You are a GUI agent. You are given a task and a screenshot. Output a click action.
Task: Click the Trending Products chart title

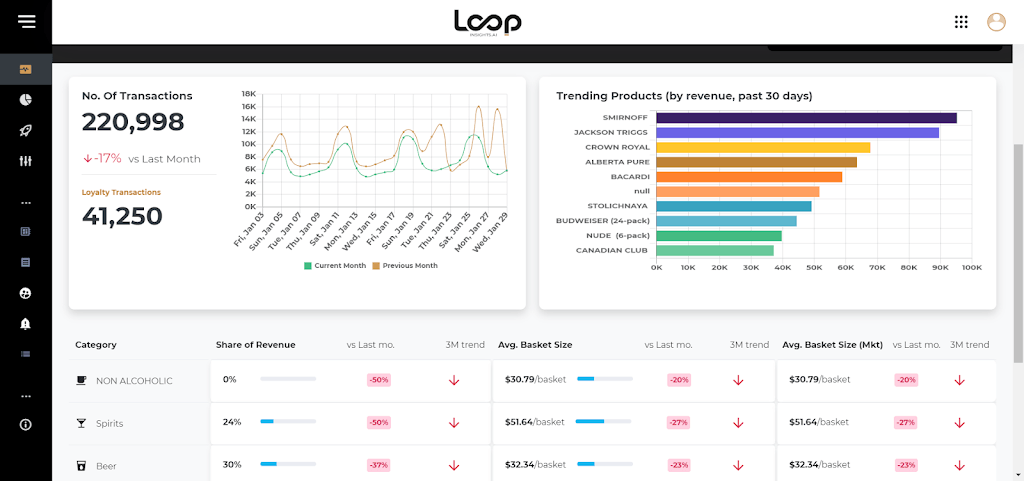[x=684, y=96]
